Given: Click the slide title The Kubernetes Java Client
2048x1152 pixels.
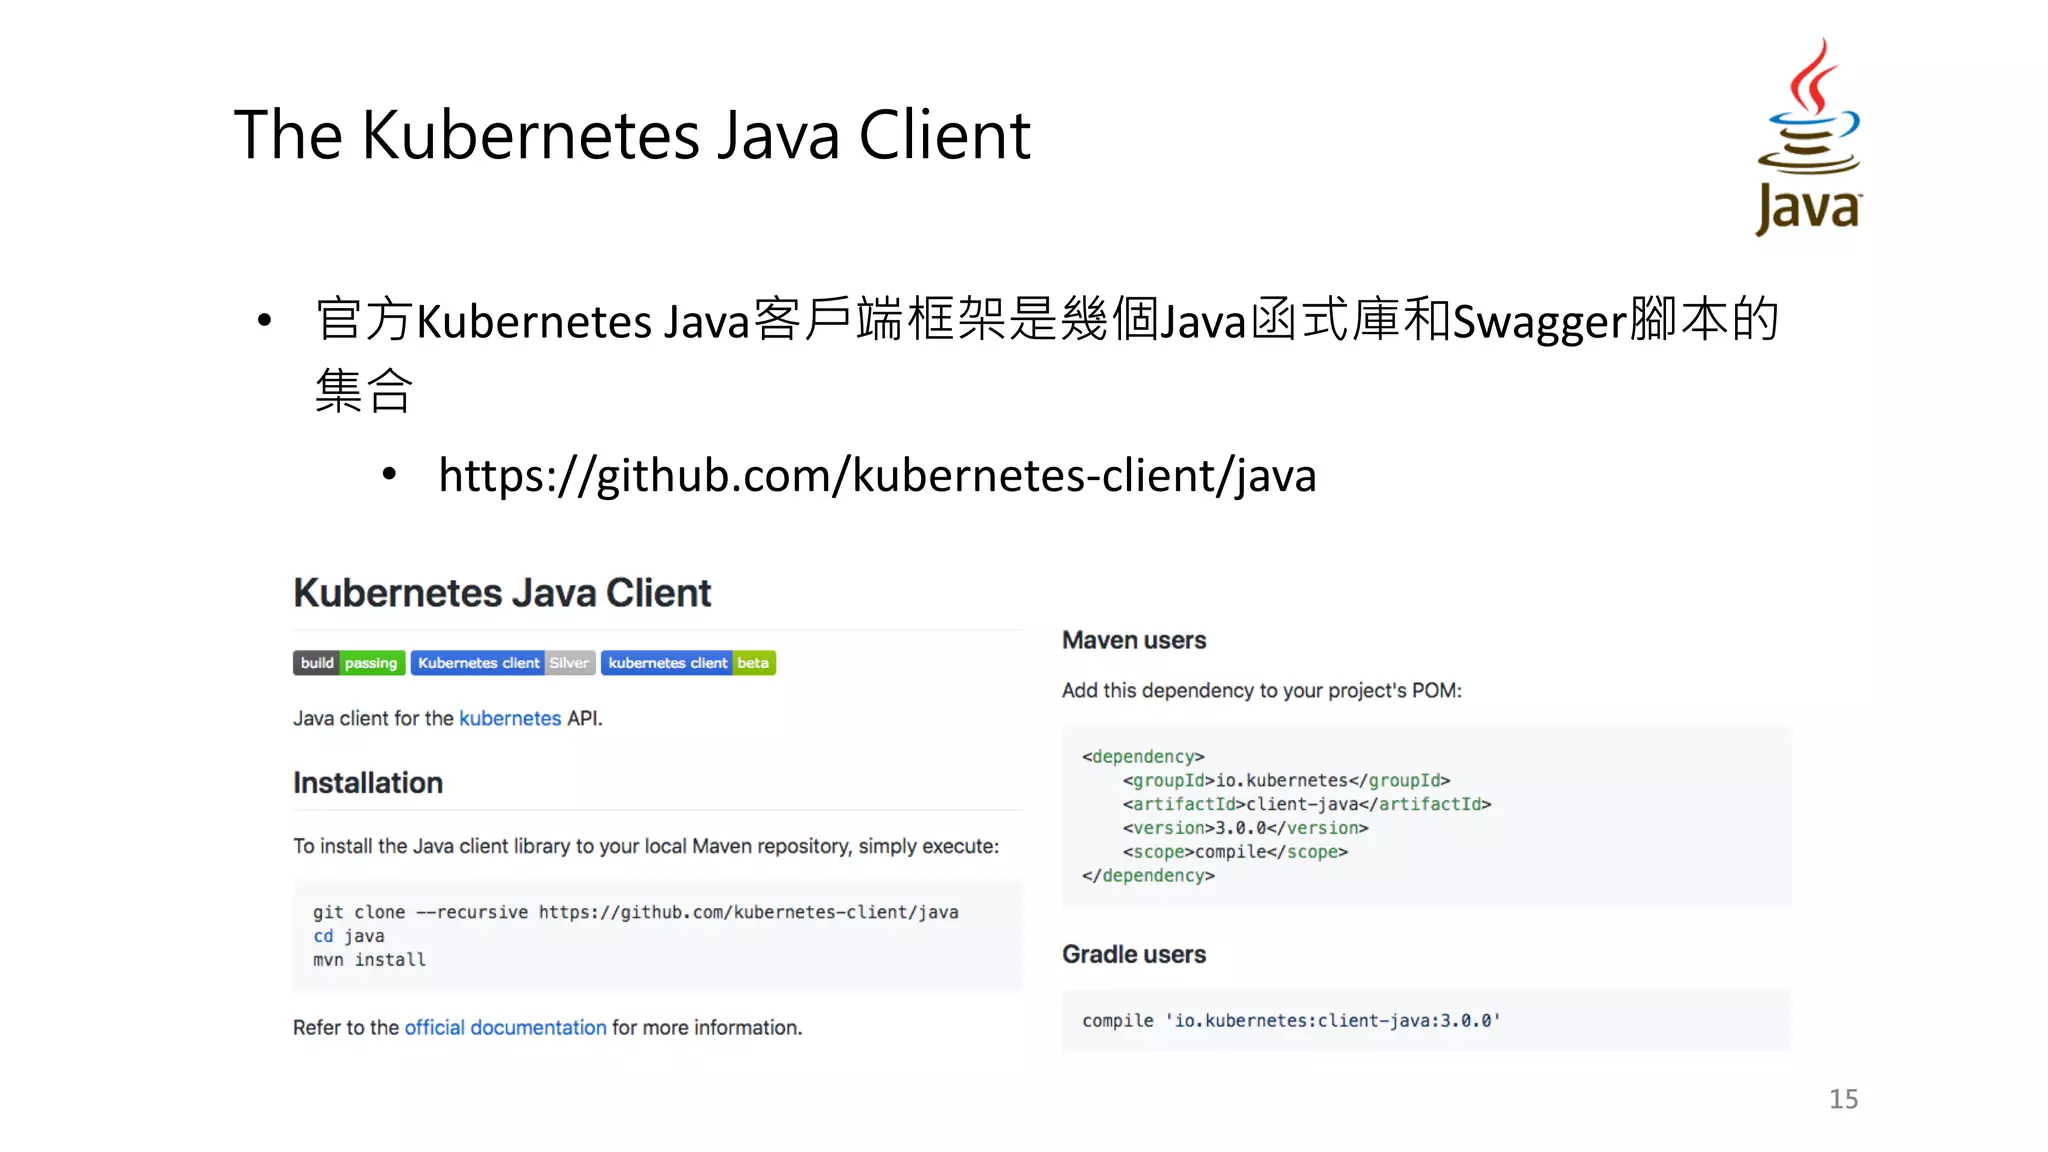Looking at the screenshot, I should point(632,135).
